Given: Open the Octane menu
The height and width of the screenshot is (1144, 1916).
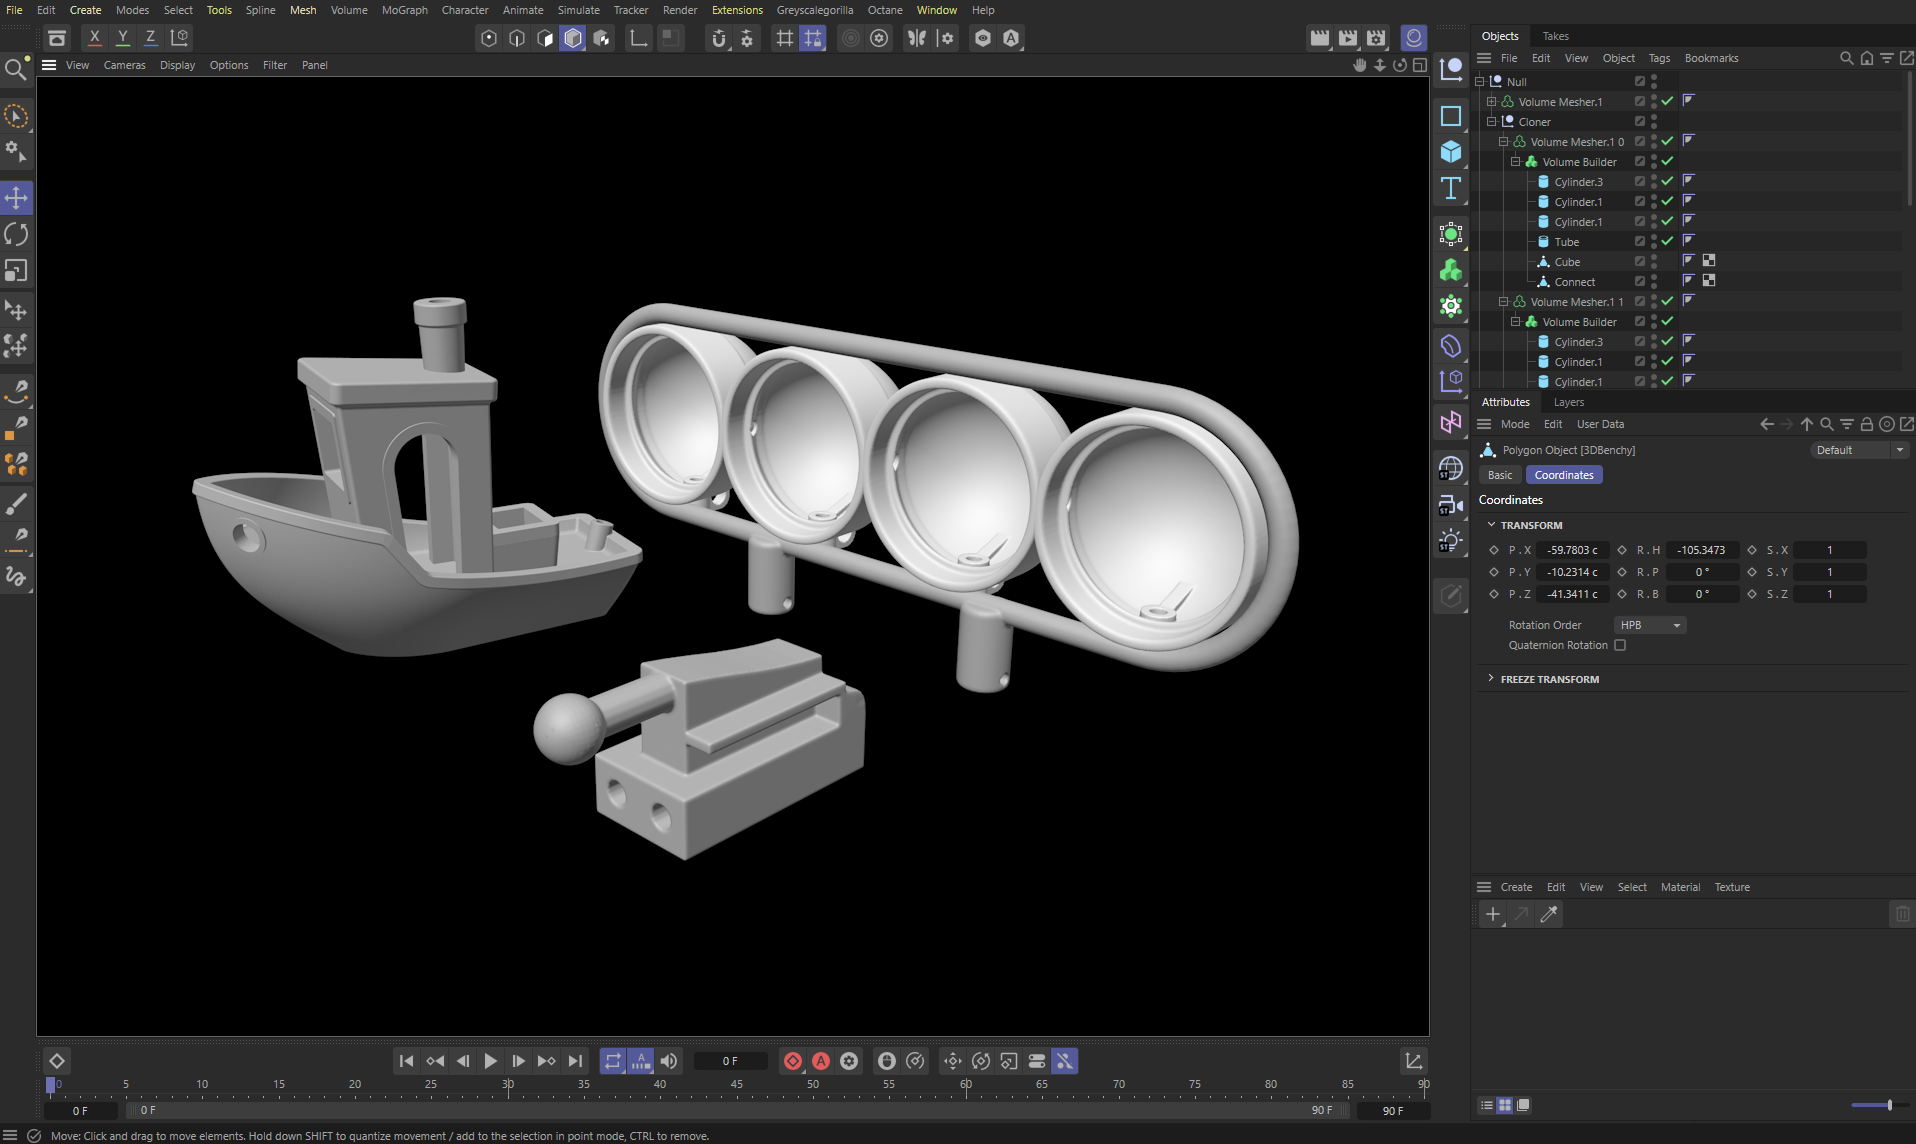Looking at the screenshot, I should tap(884, 10).
